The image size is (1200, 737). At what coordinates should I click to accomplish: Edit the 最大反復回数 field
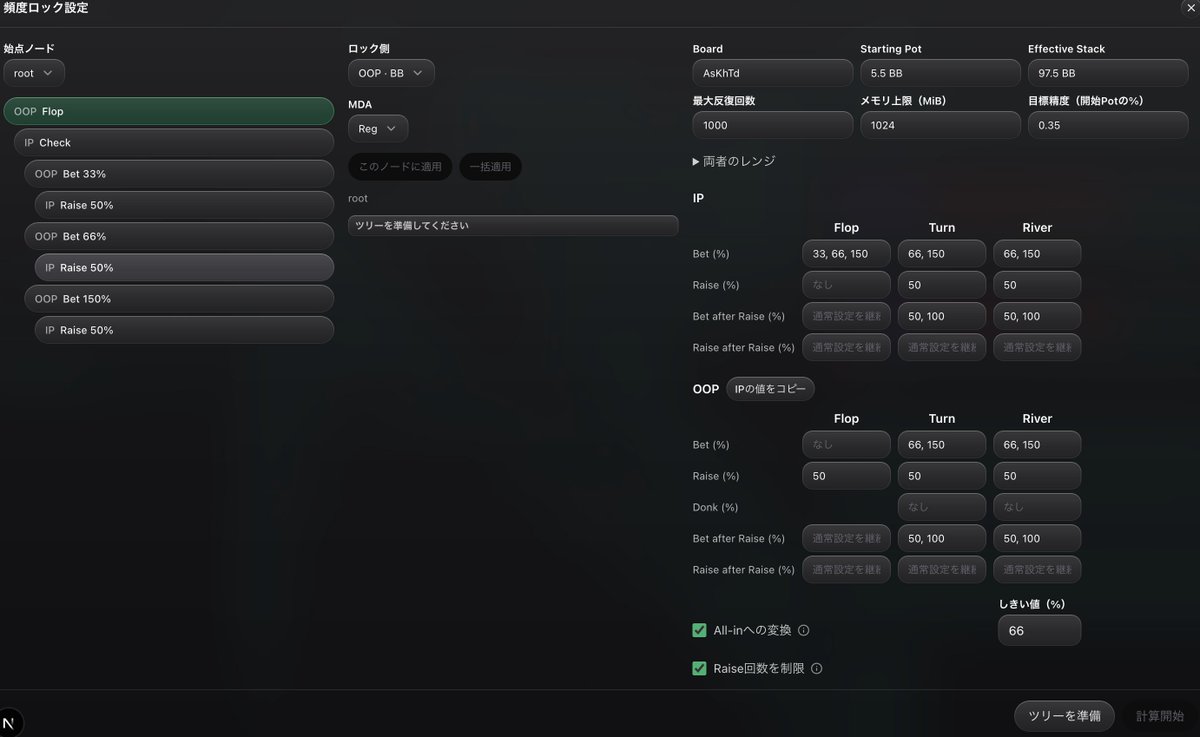(773, 125)
